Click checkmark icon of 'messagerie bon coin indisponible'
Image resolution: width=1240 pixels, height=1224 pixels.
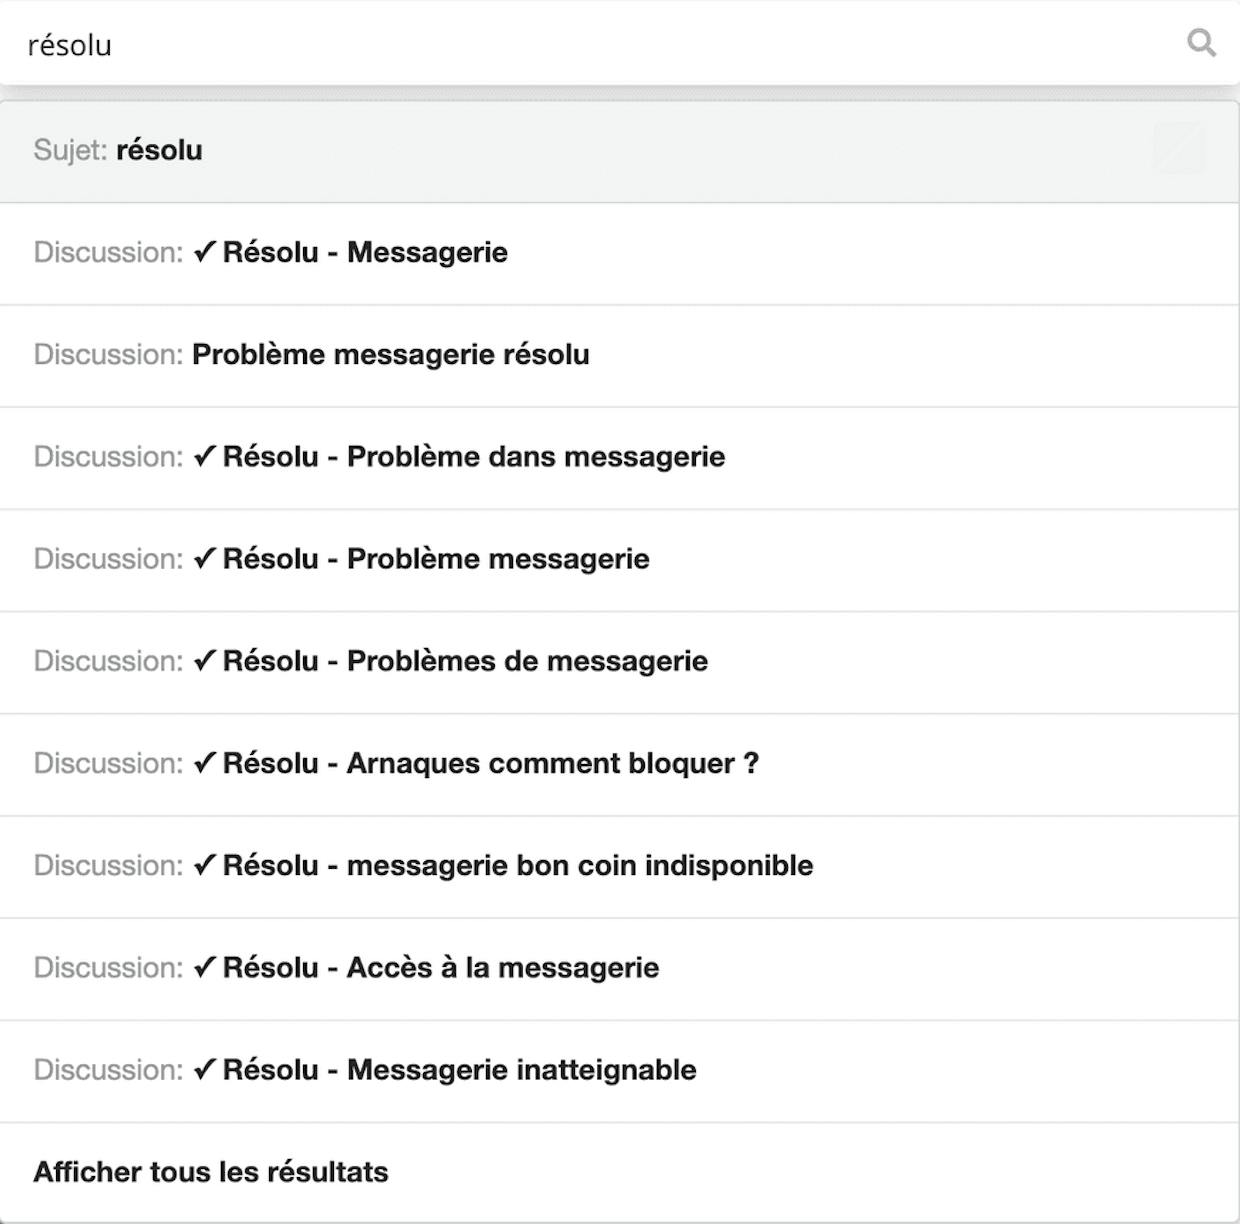tap(205, 865)
